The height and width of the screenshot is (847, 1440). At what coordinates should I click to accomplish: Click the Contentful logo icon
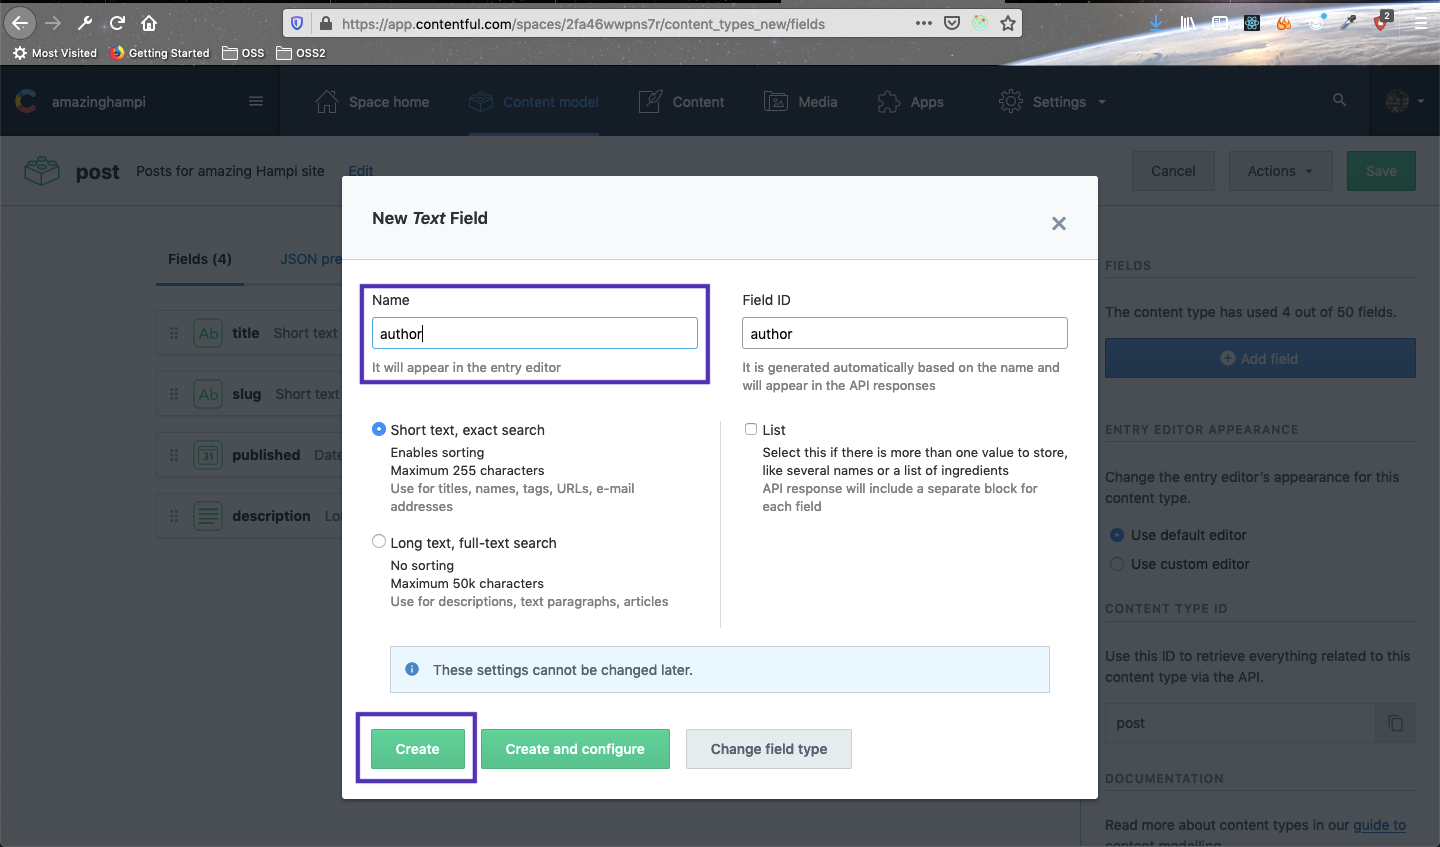[26, 101]
